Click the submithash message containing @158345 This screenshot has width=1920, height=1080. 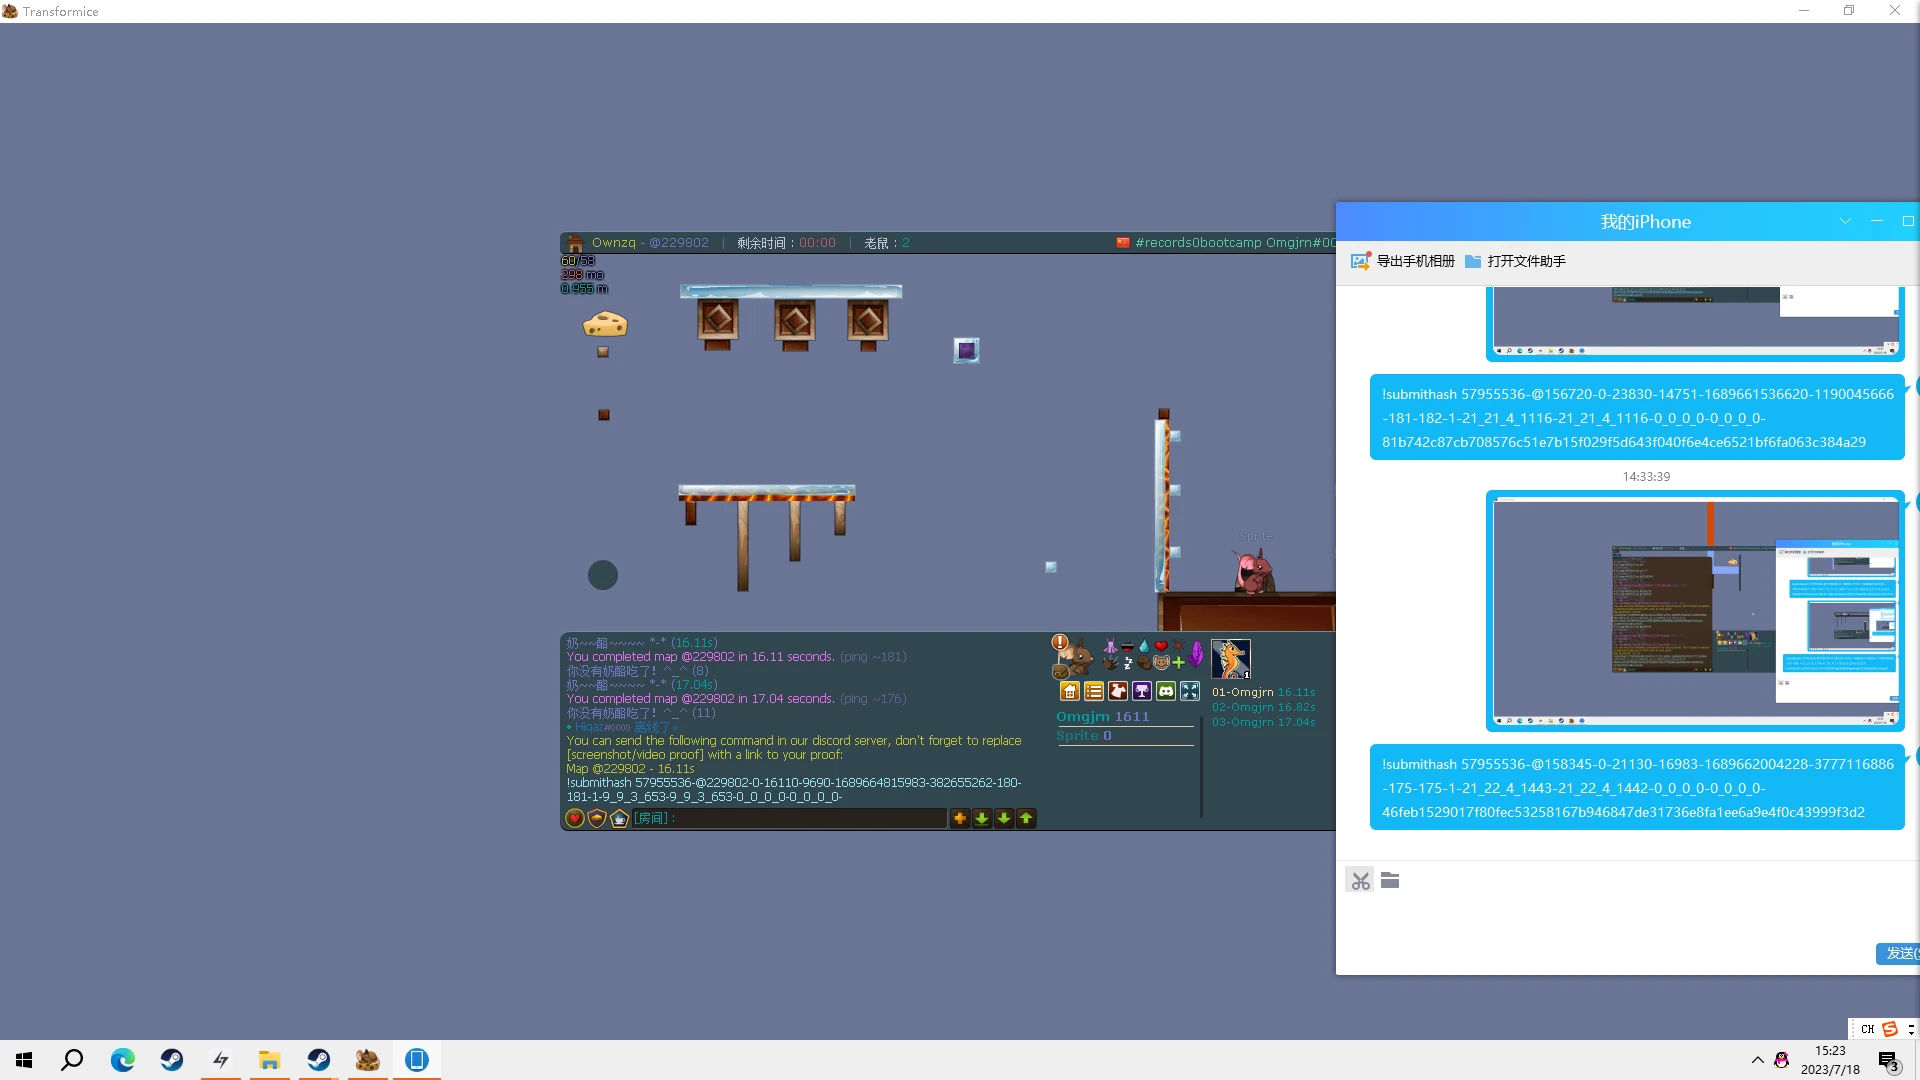pos(1637,788)
